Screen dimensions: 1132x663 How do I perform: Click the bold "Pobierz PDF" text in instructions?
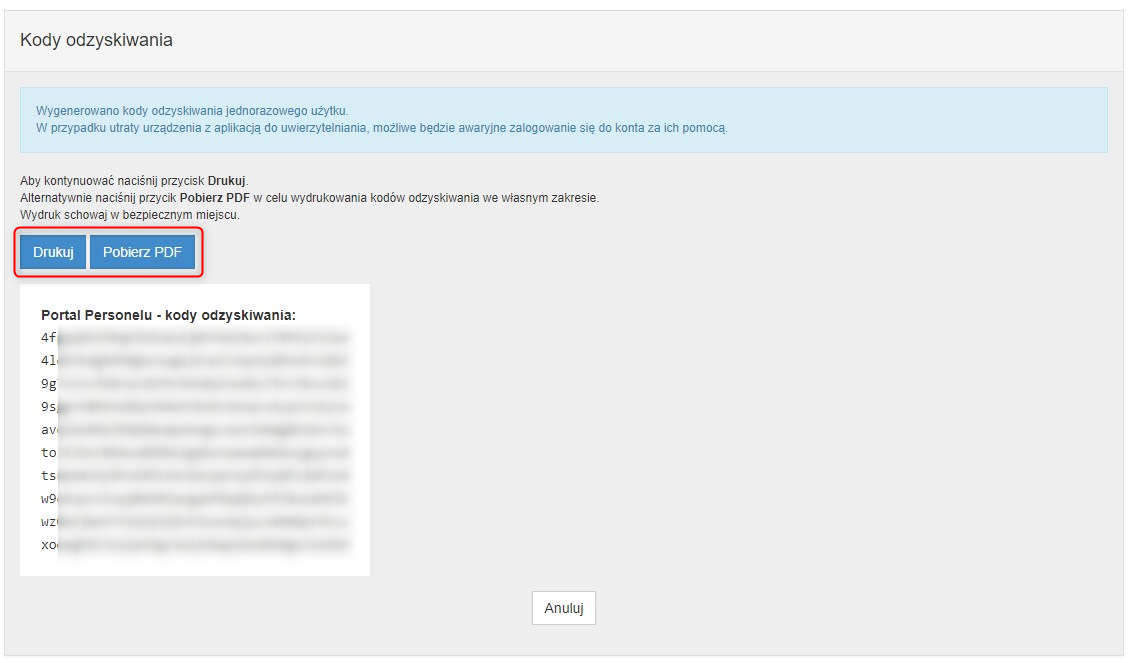222,198
